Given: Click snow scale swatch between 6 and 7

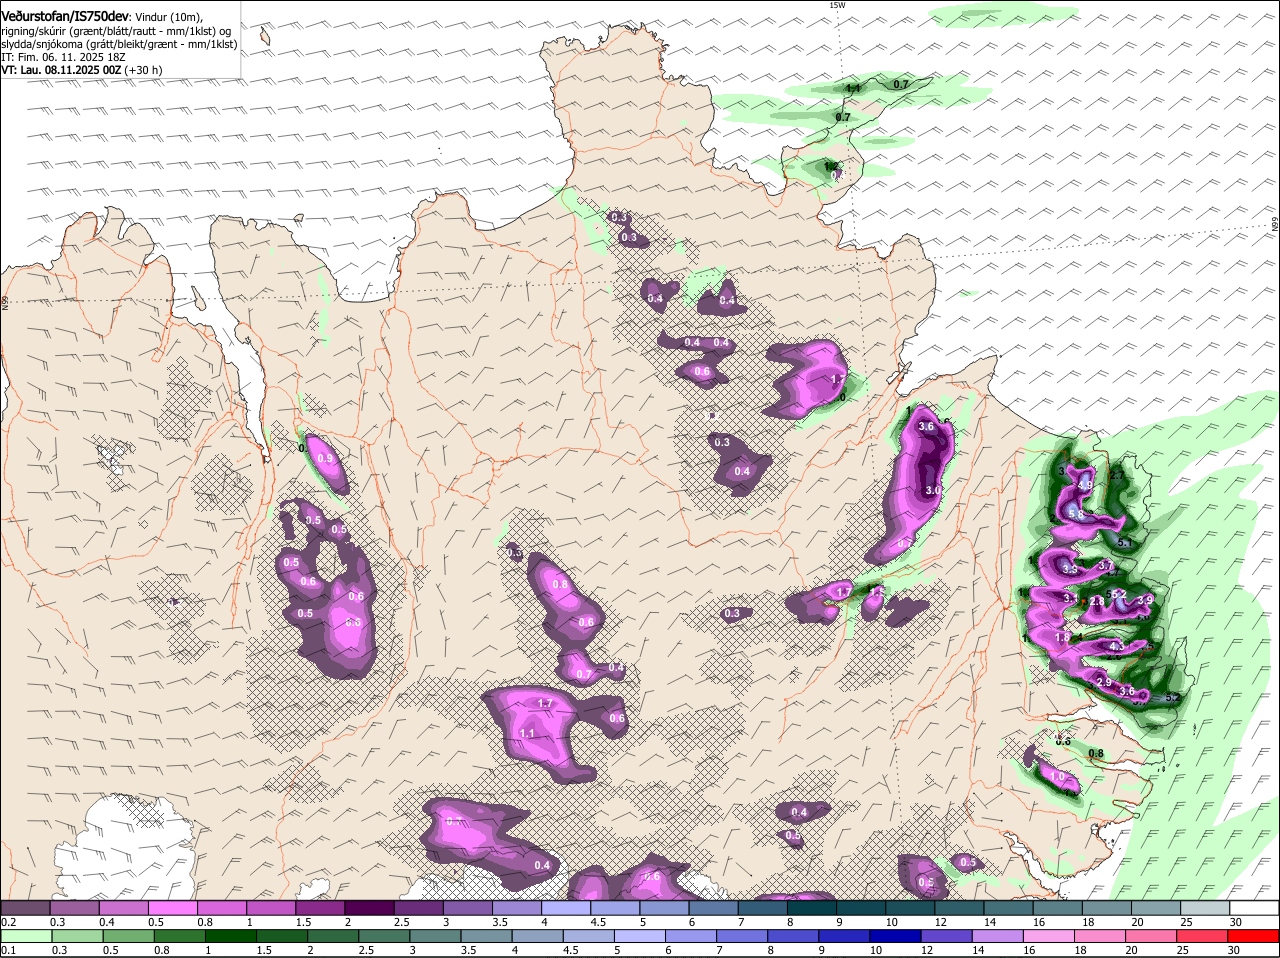Looking at the screenshot, I should [712, 907].
